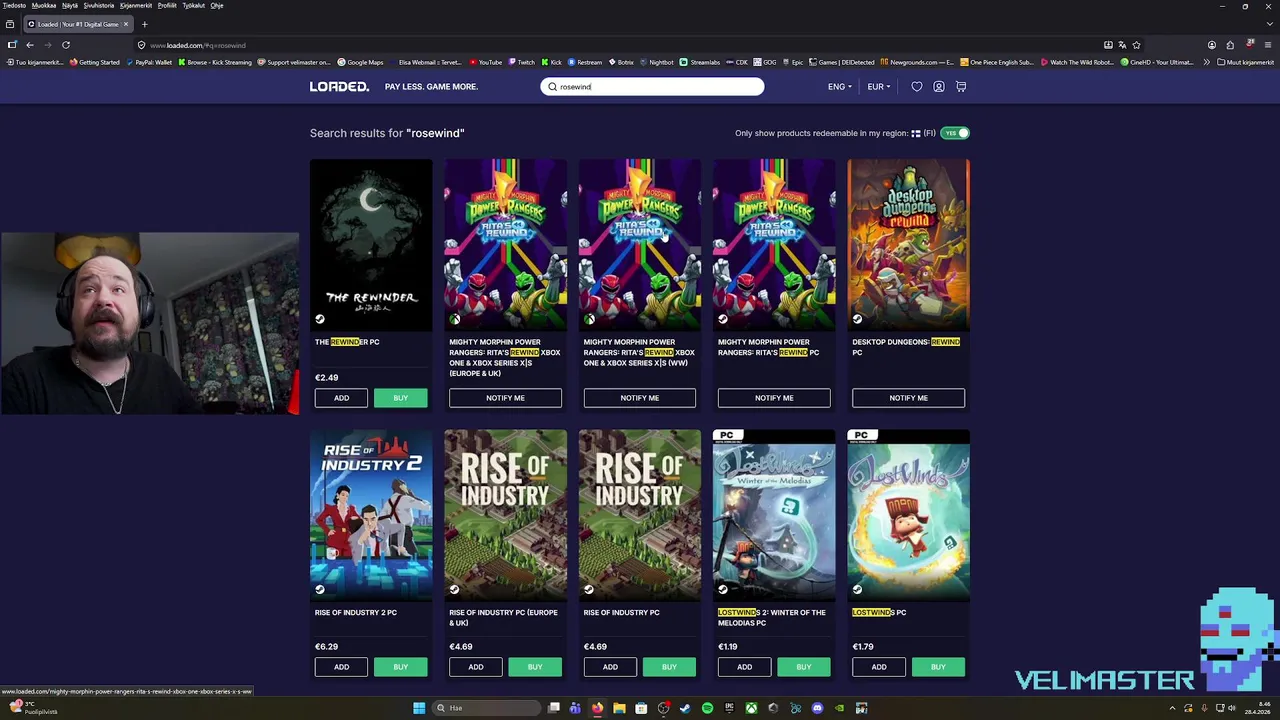
Task: Open the shopping cart icon
Action: point(961,87)
